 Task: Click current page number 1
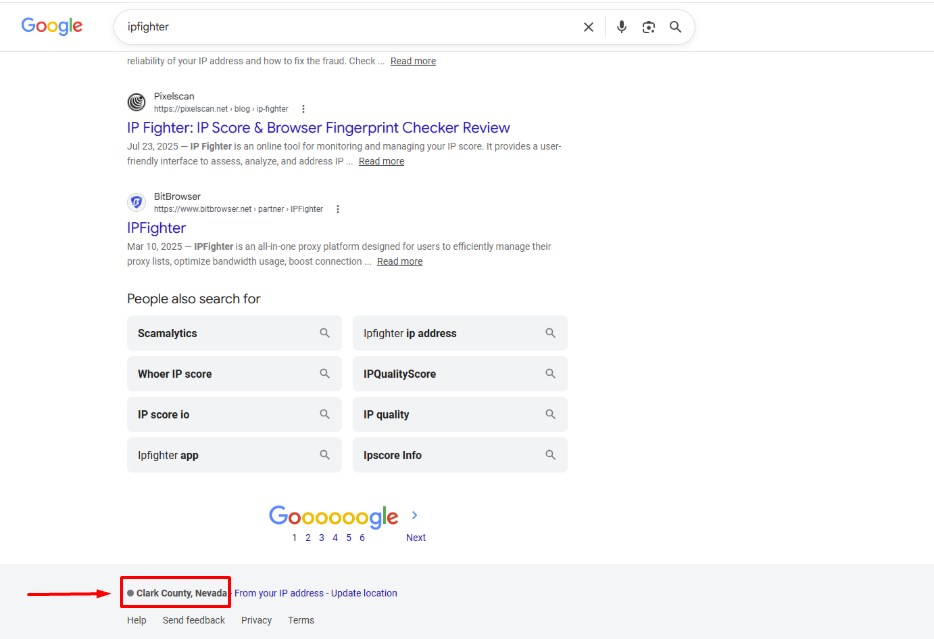(294, 537)
